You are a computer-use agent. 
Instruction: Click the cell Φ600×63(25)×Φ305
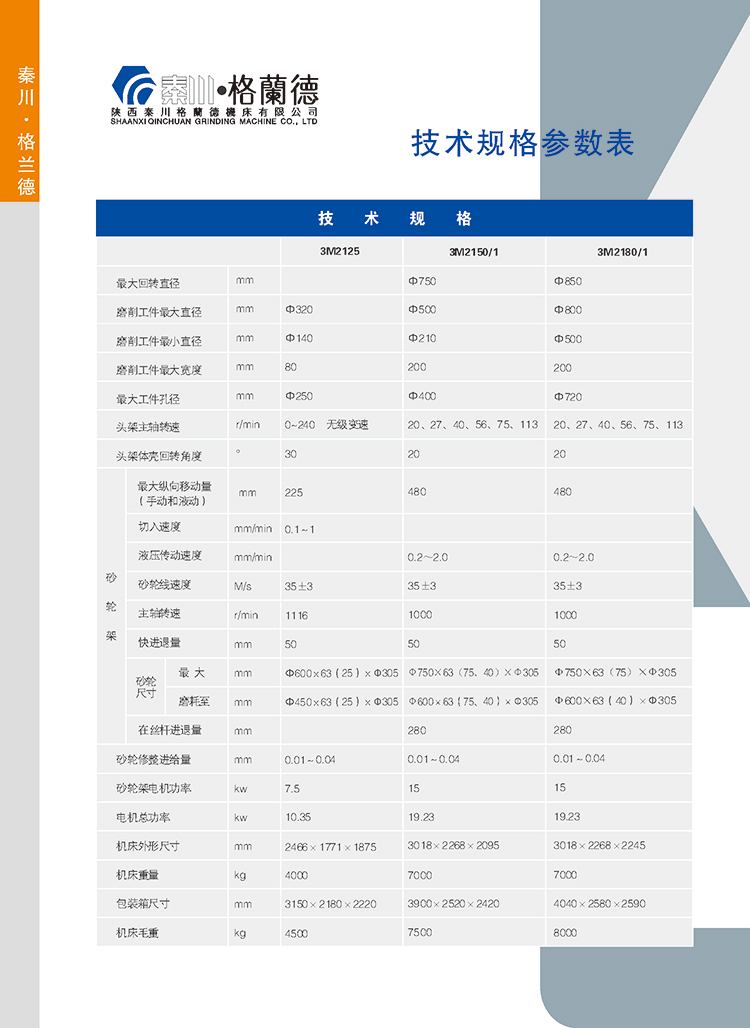click(342, 673)
